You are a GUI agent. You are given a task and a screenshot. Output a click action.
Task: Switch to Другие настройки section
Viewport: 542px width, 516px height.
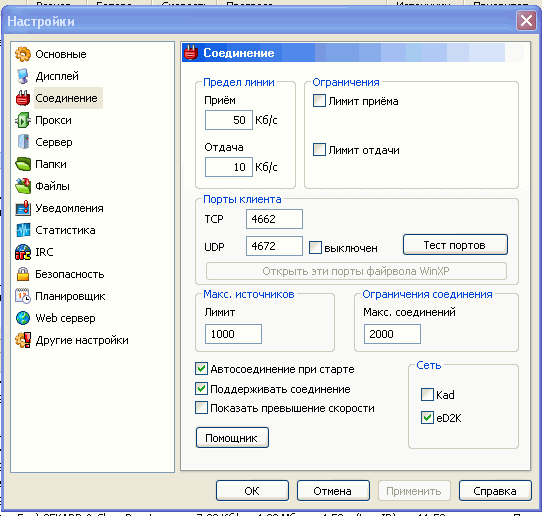click(x=82, y=340)
